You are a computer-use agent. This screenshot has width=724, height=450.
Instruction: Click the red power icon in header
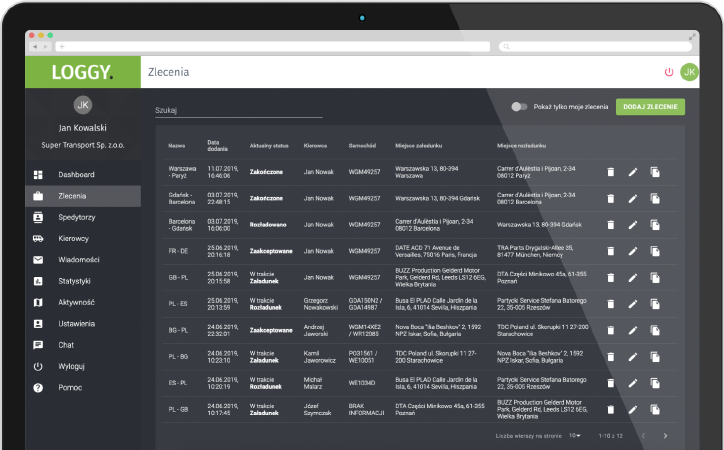pos(669,72)
